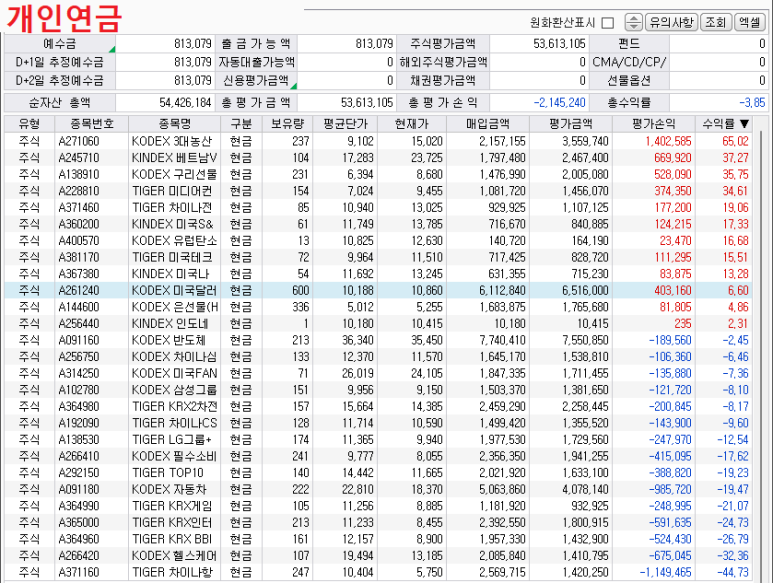Screen dimensions: 773x583
Task: Export holdings with the 엑셀 button
Action: (x=750, y=22)
